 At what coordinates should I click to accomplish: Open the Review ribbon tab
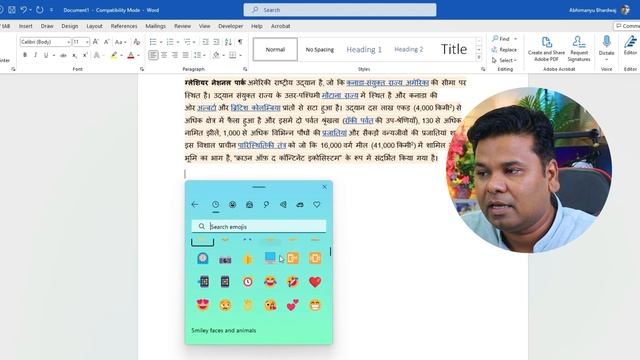click(x=182, y=26)
